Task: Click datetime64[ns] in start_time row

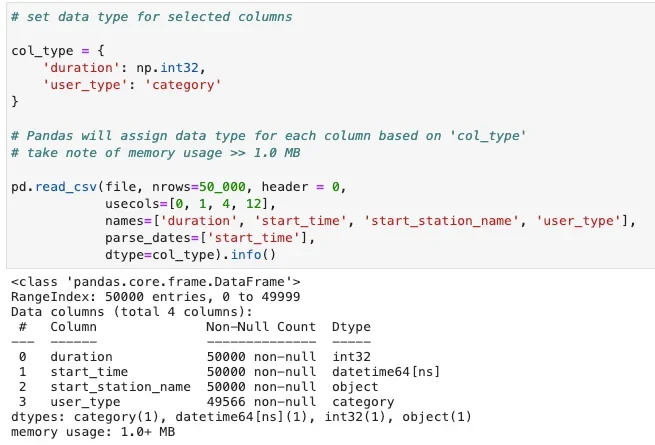Action: tap(386, 372)
